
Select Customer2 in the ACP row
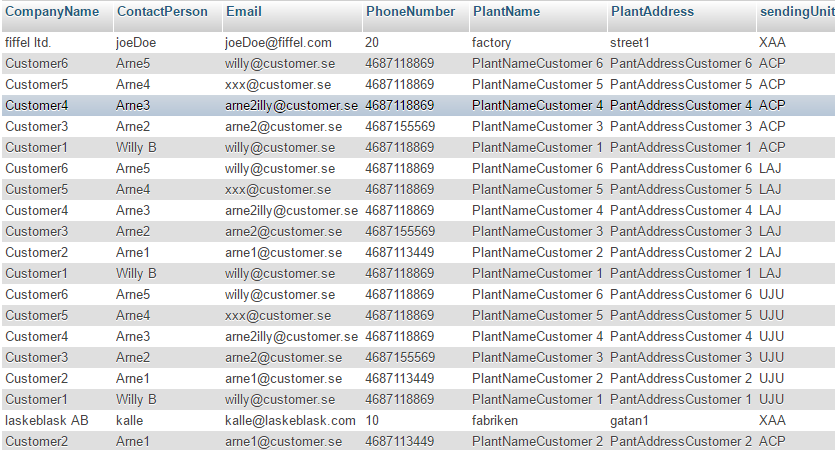coord(37,441)
